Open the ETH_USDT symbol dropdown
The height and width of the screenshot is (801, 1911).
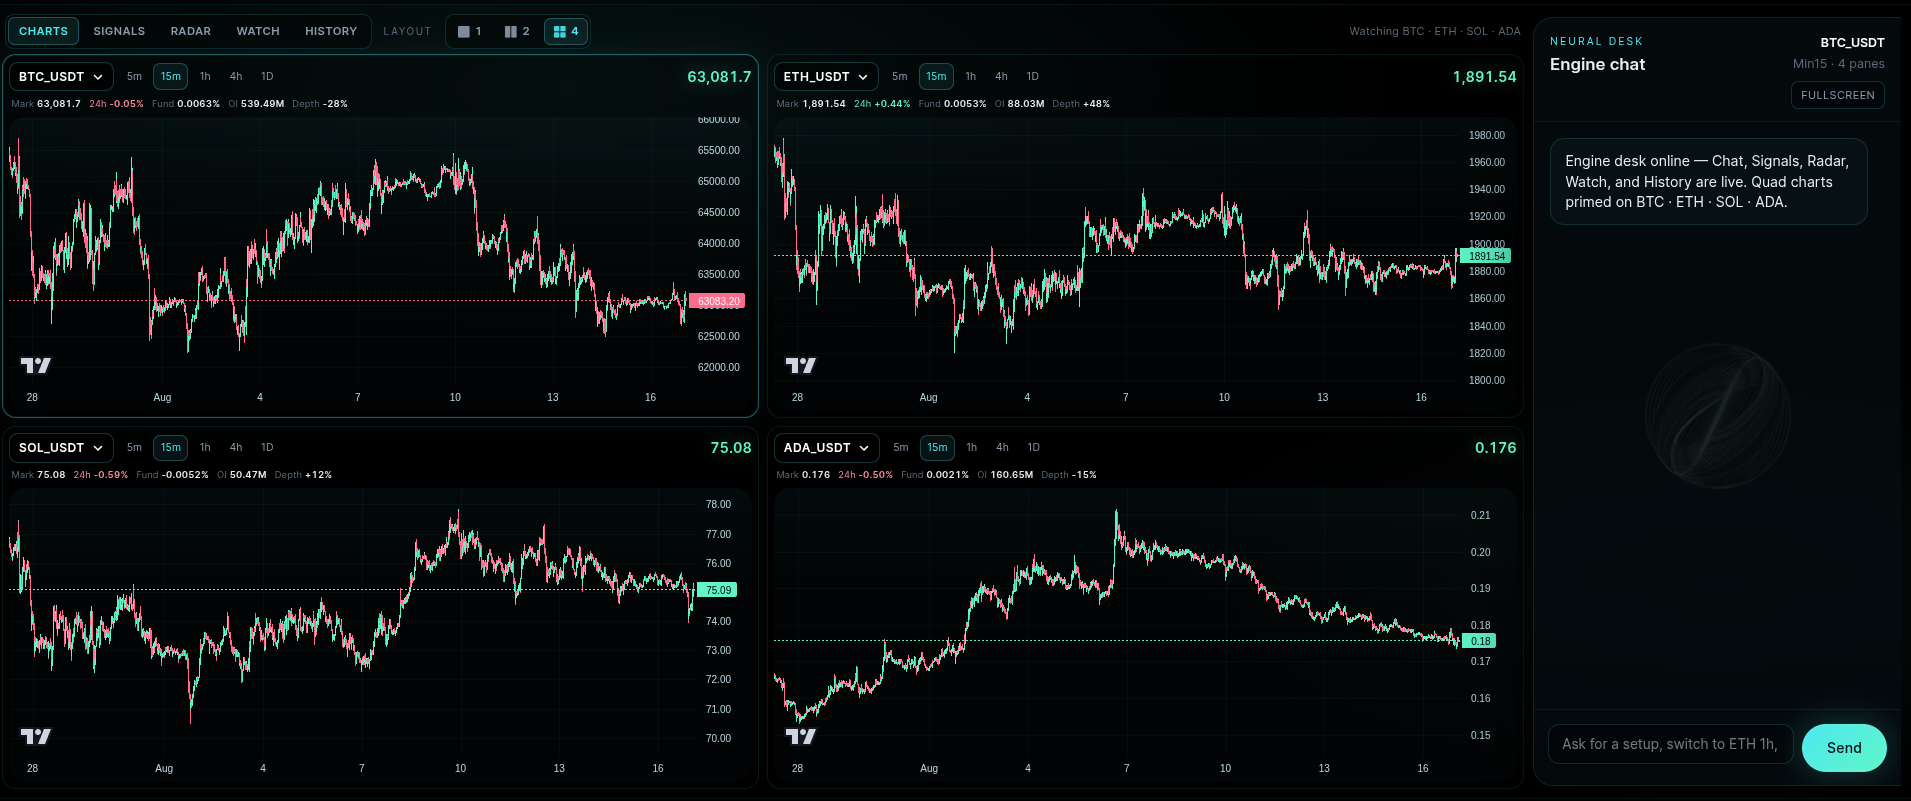(x=826, y=76)
